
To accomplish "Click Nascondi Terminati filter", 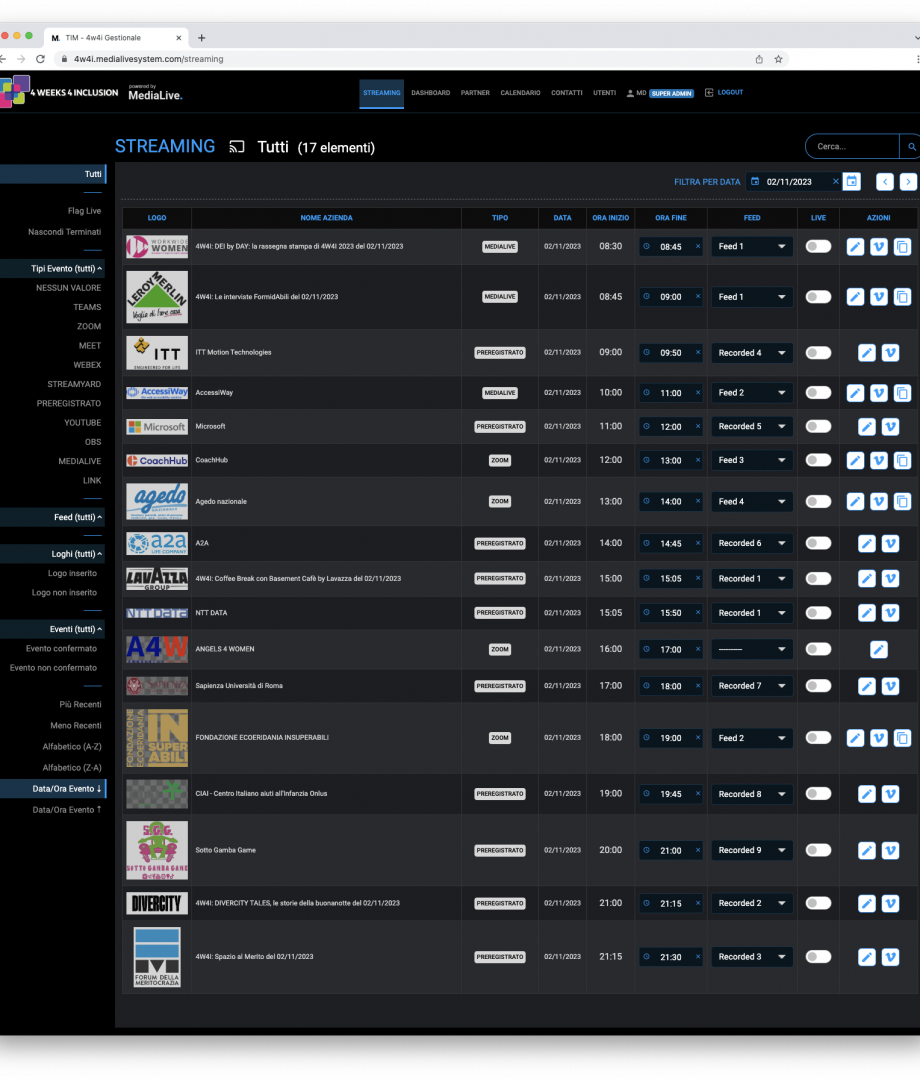I will [64, 232].
